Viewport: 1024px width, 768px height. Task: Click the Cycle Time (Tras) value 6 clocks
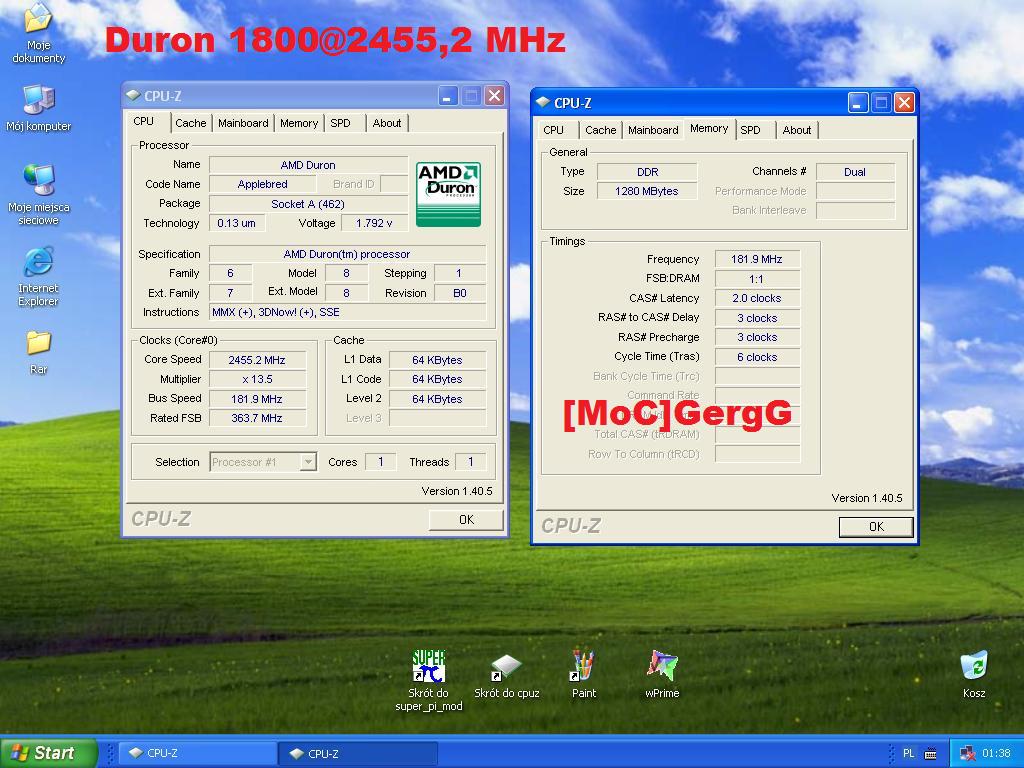click(x=757, y=357)
